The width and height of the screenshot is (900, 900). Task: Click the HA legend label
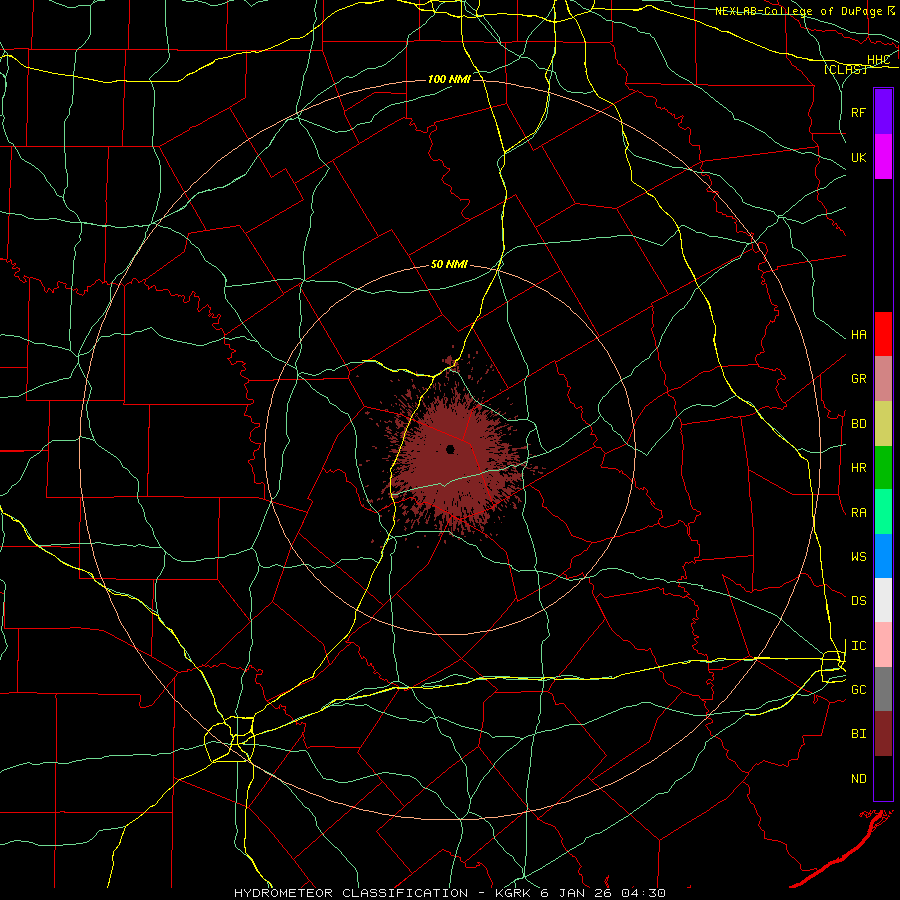click(x=859, y=335)
